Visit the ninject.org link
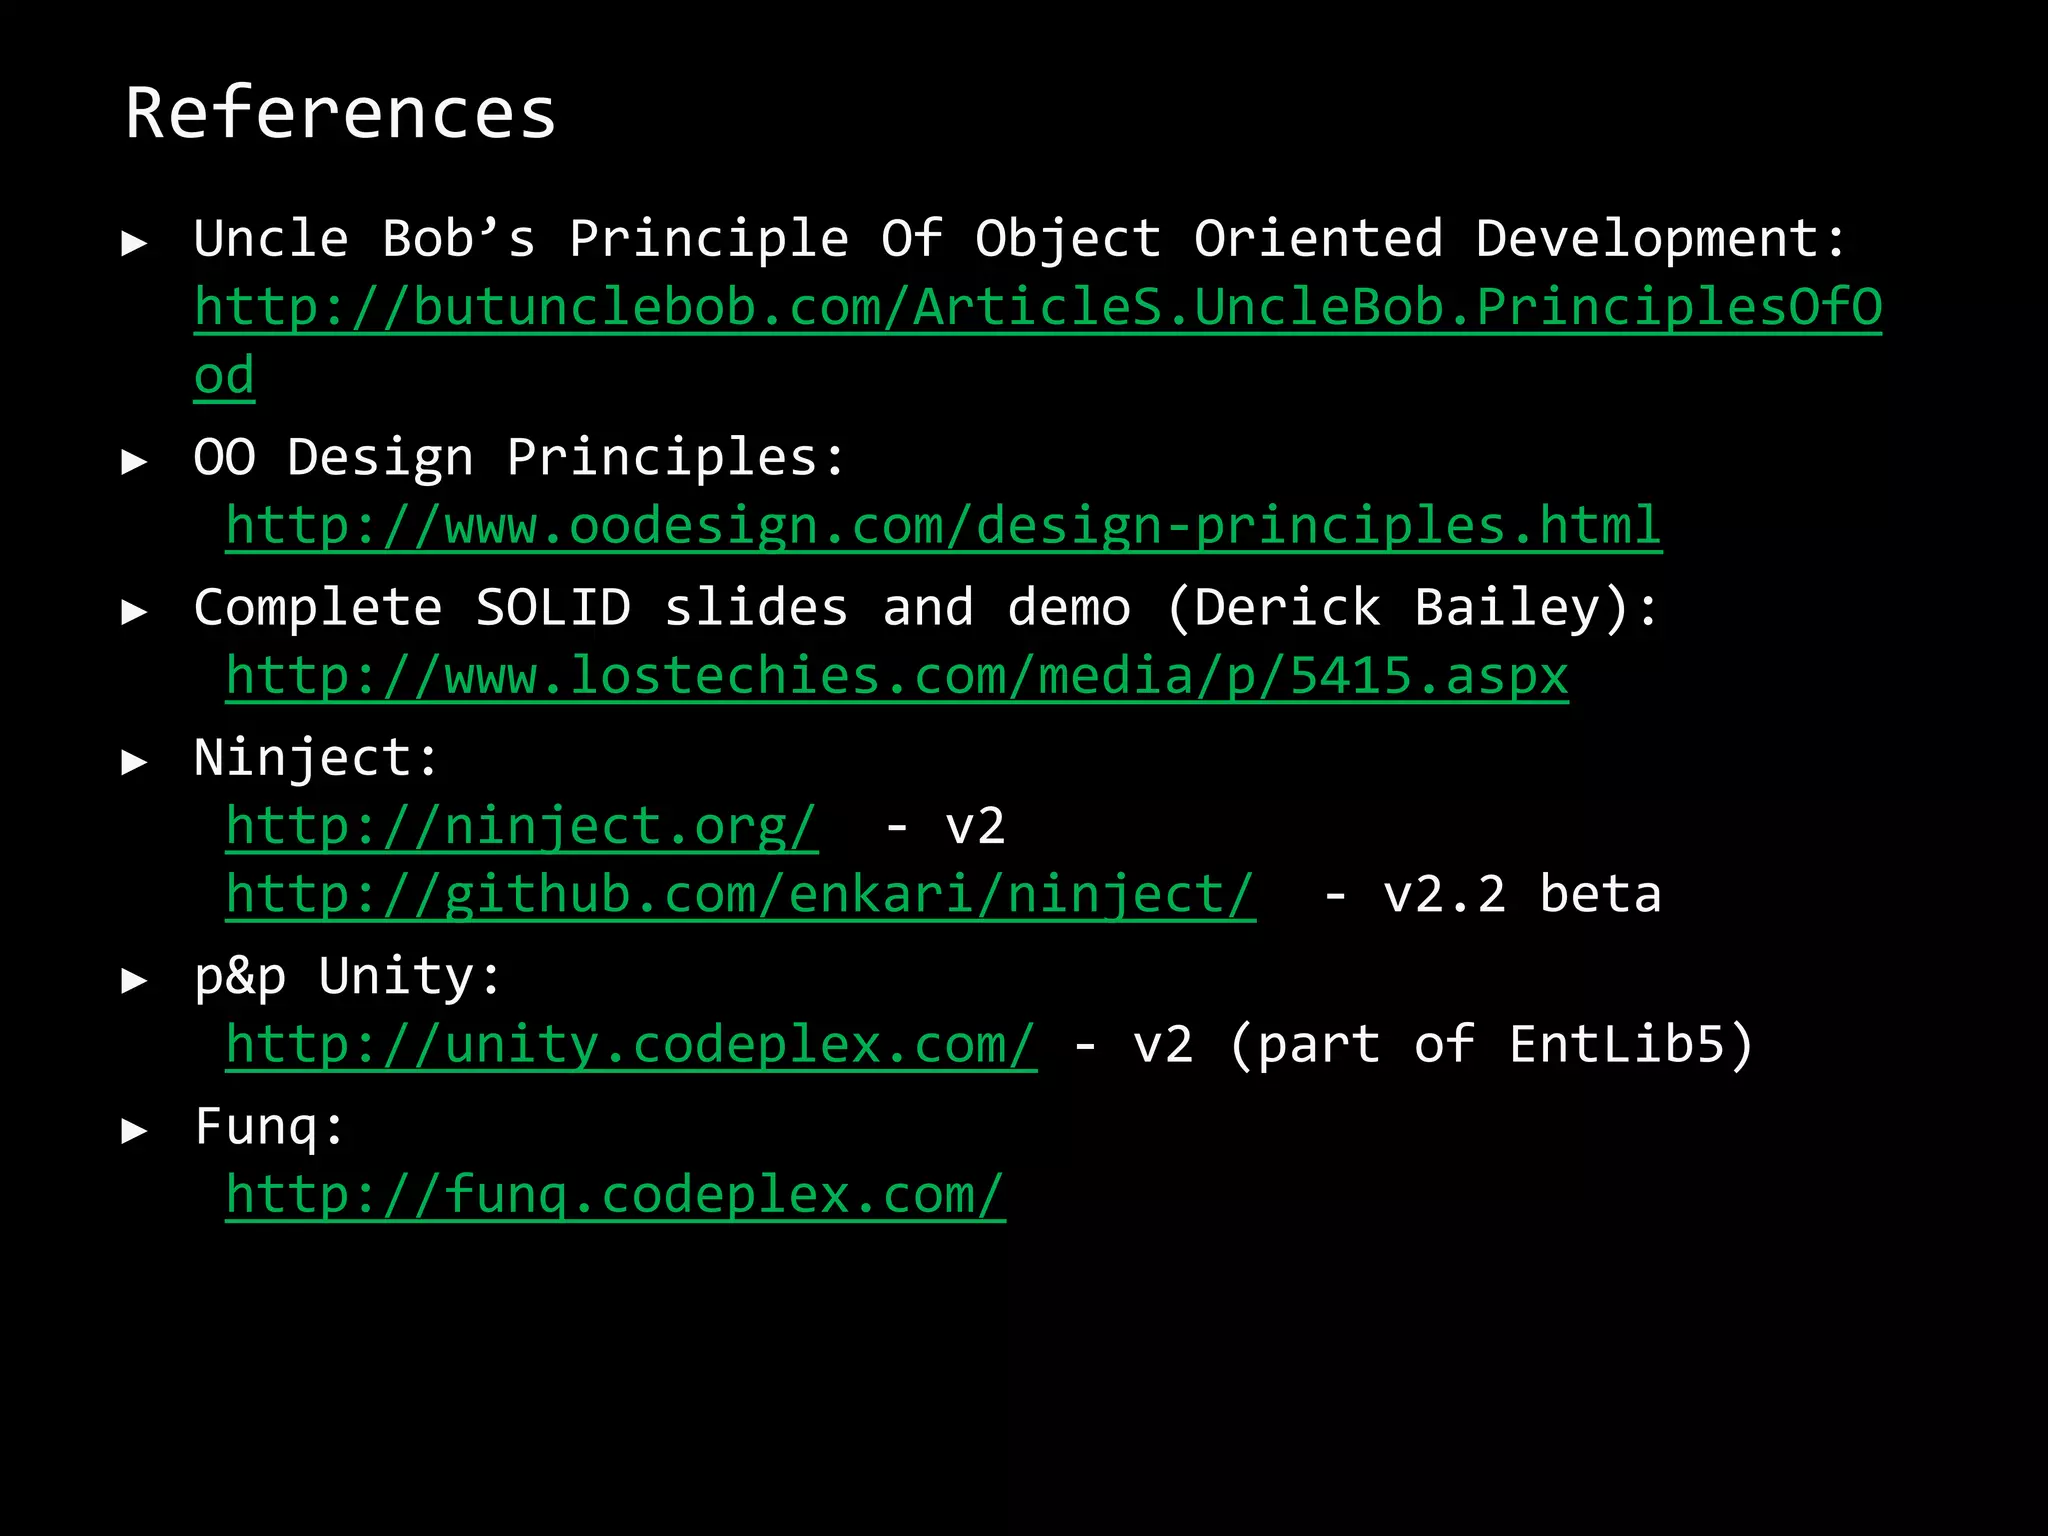The height and width of the screenshot is (1536, 2048). coord(522,827)
